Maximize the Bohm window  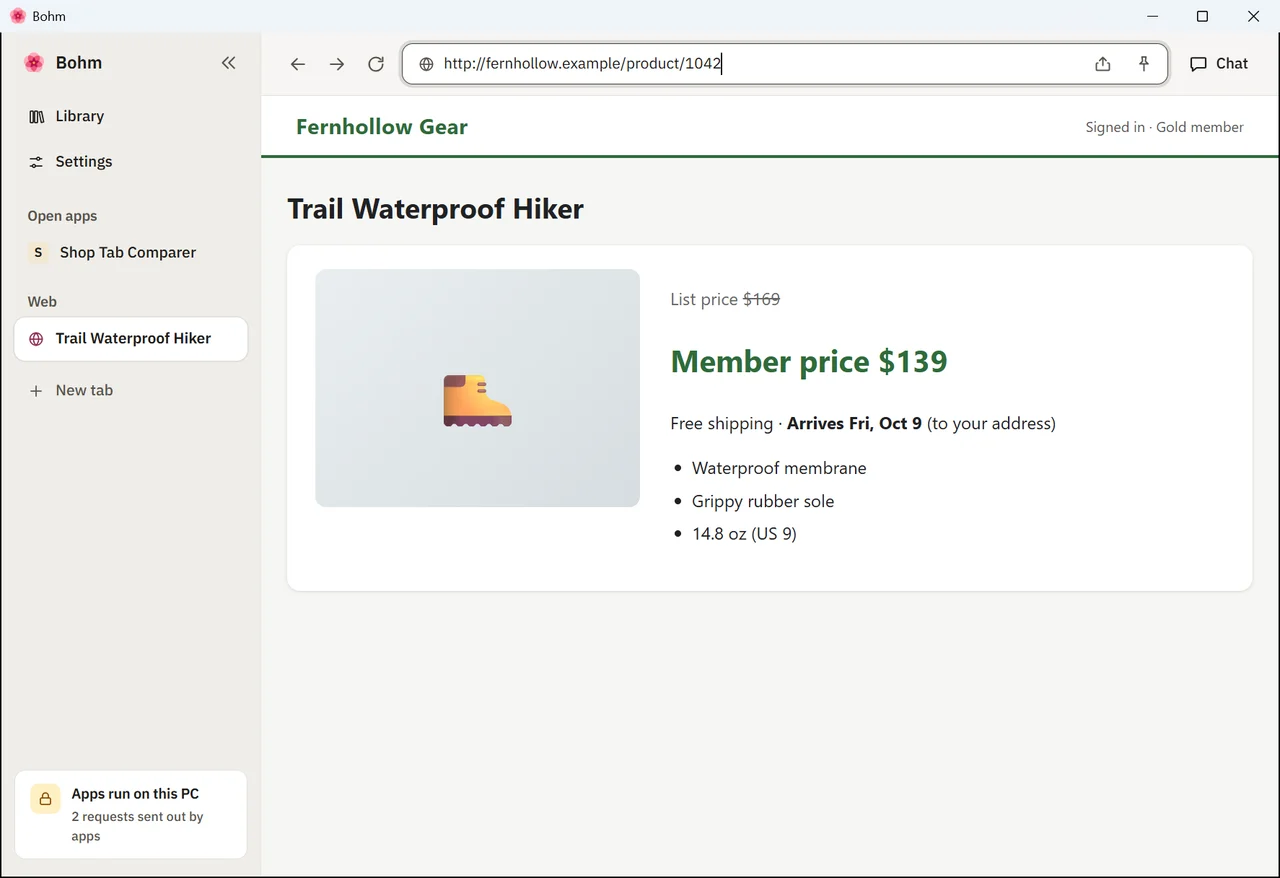point(1203,16)
